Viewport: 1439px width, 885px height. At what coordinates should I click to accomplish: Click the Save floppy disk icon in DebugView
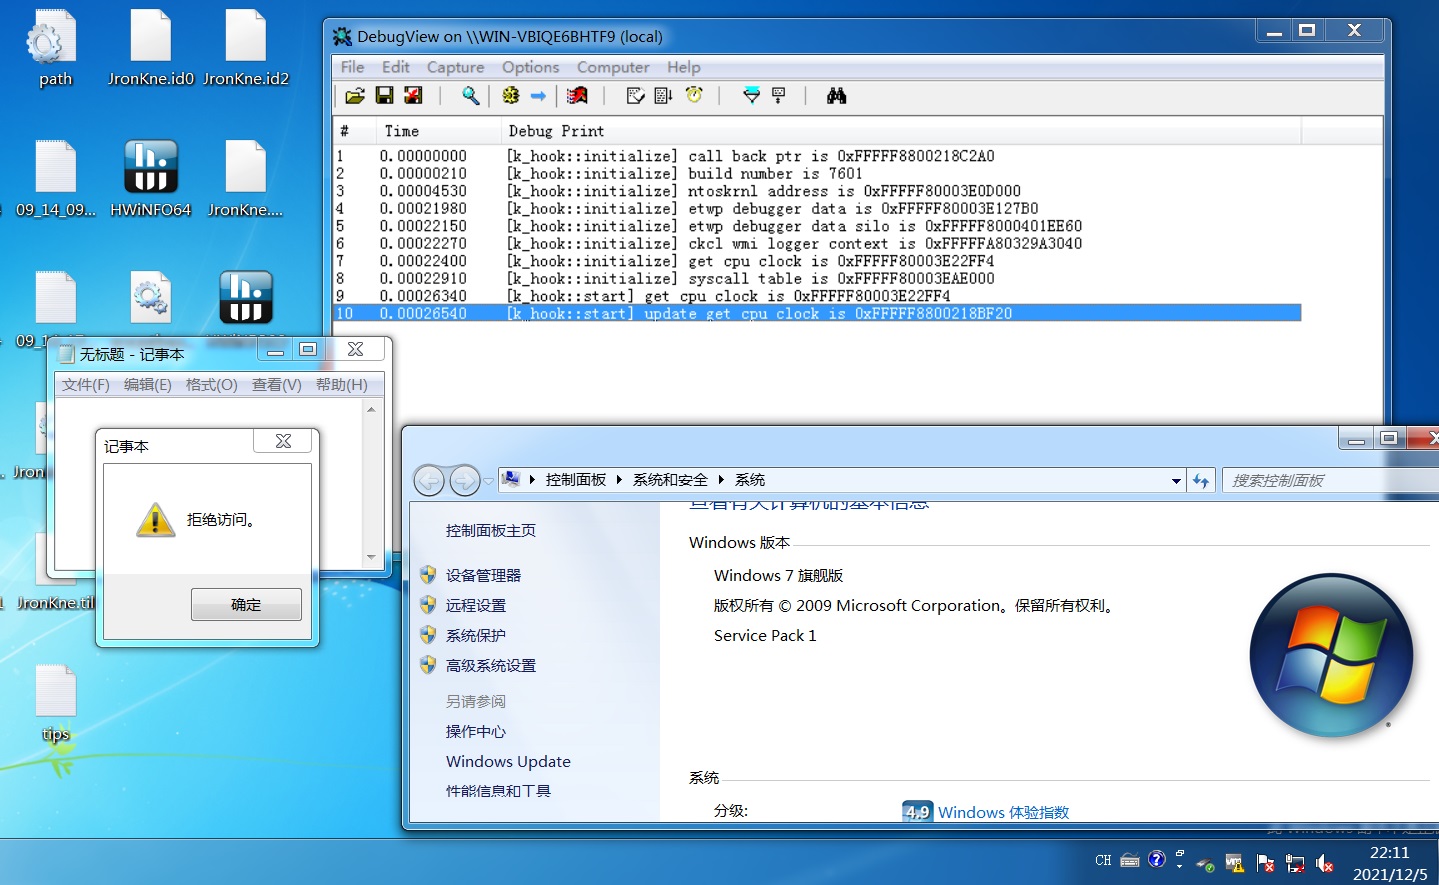tap(384, 96)
